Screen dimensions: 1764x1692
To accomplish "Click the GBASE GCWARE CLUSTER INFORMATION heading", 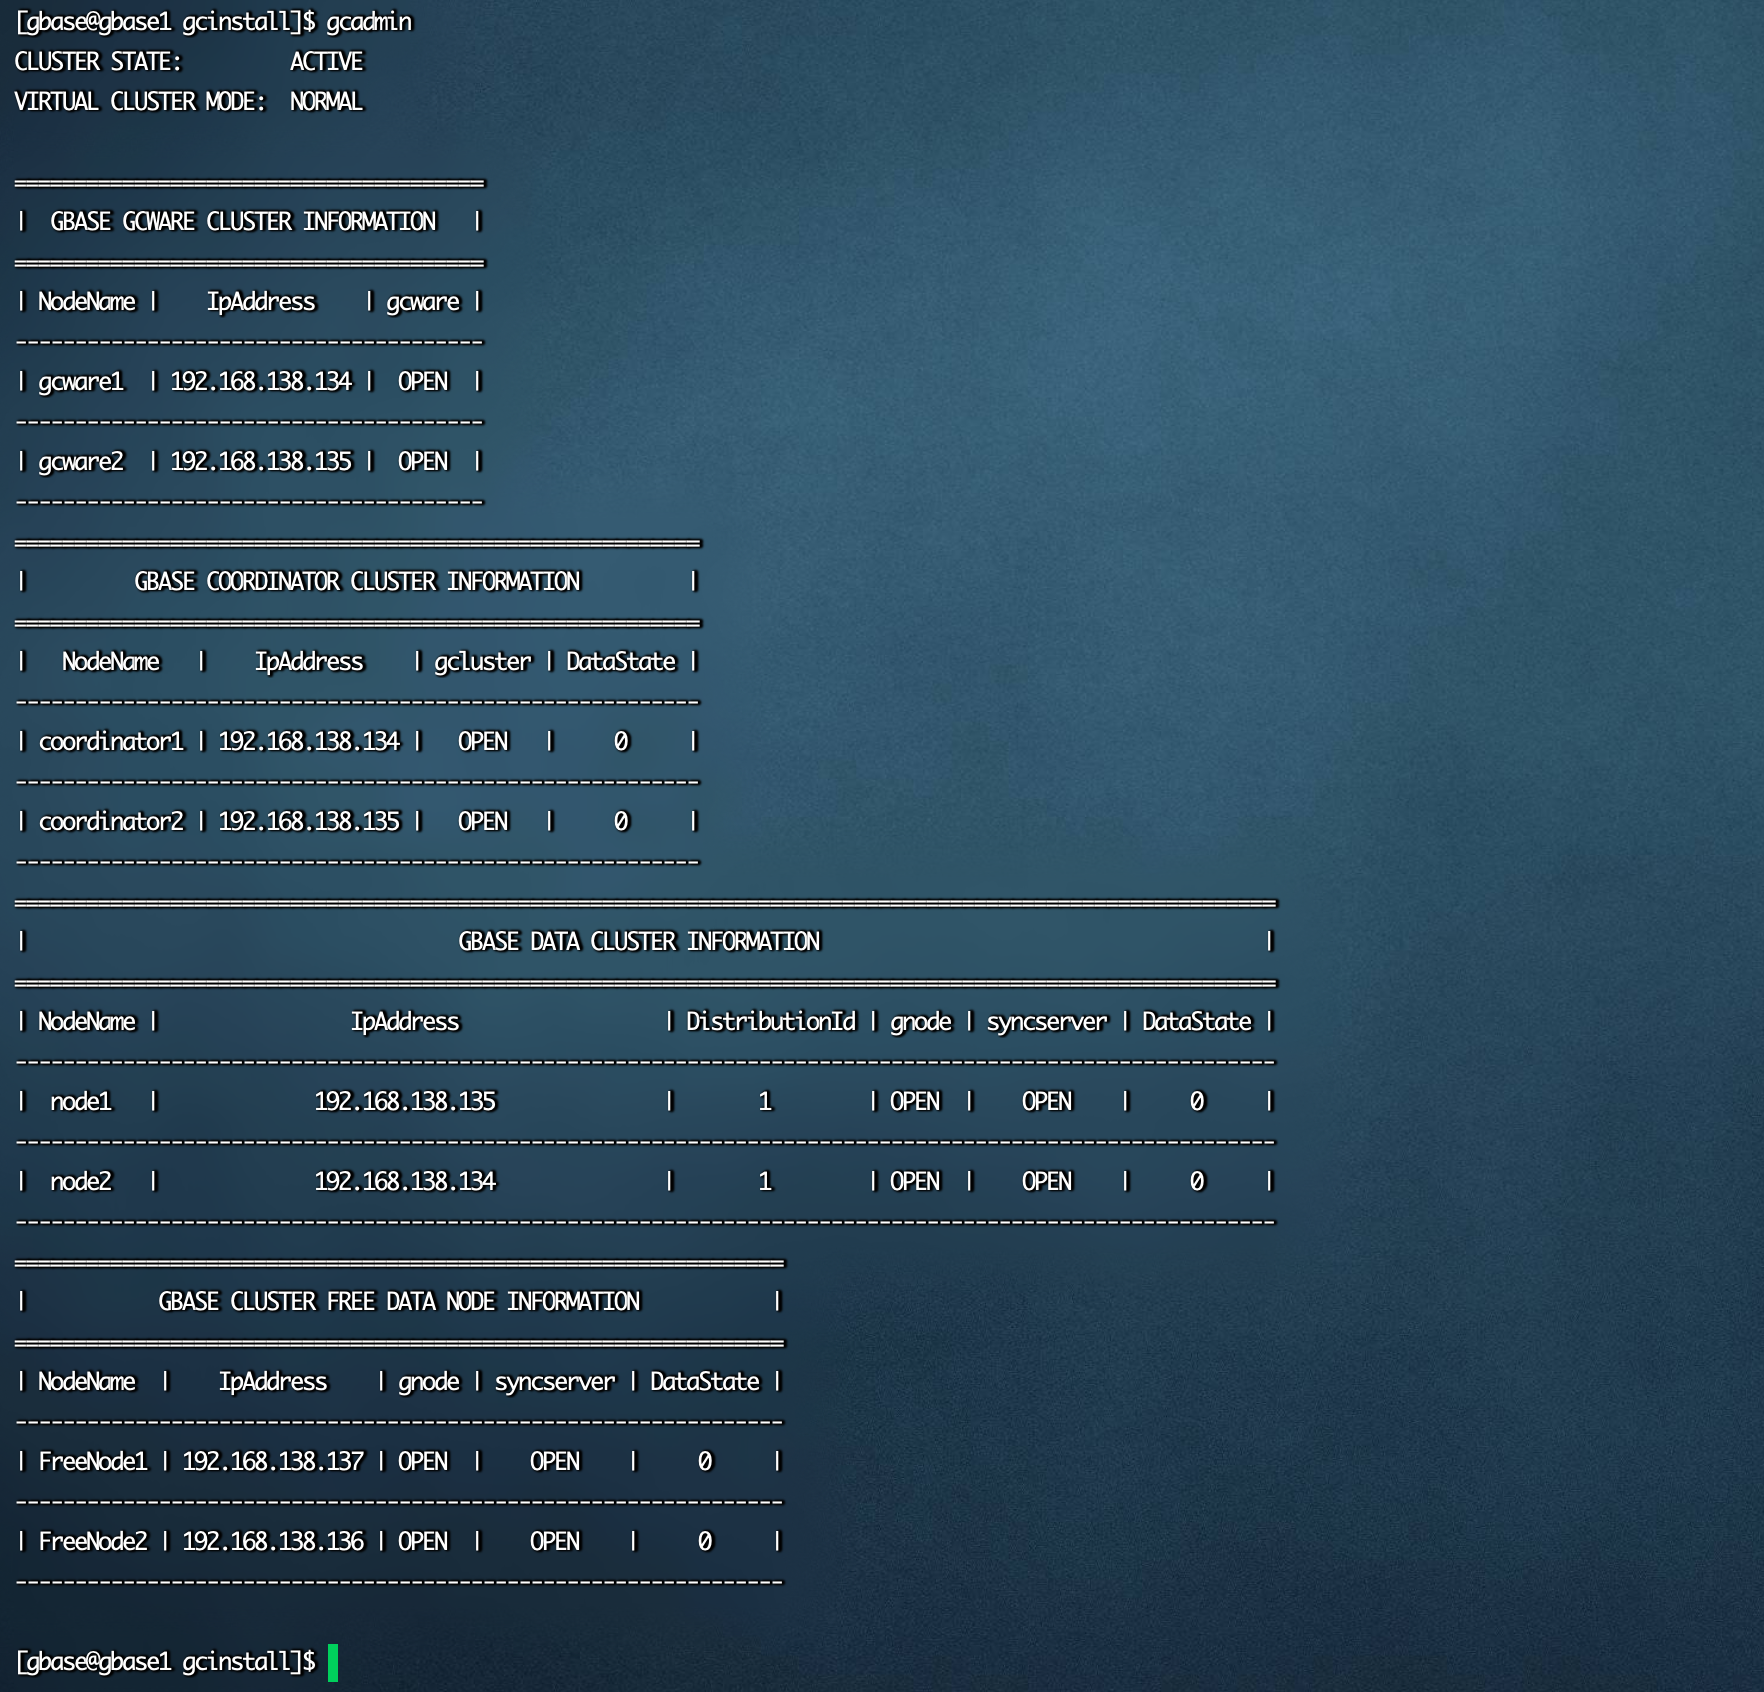I will point(243,222).
